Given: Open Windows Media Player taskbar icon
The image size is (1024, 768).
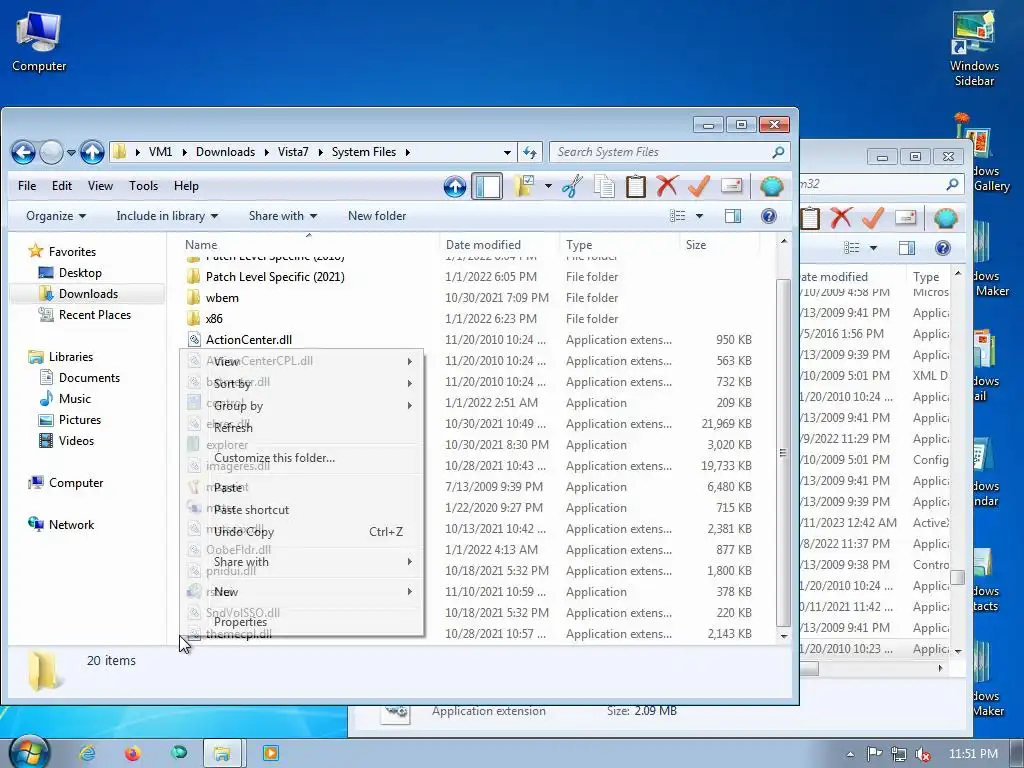Looking at the screenshot, I should 270,754.
